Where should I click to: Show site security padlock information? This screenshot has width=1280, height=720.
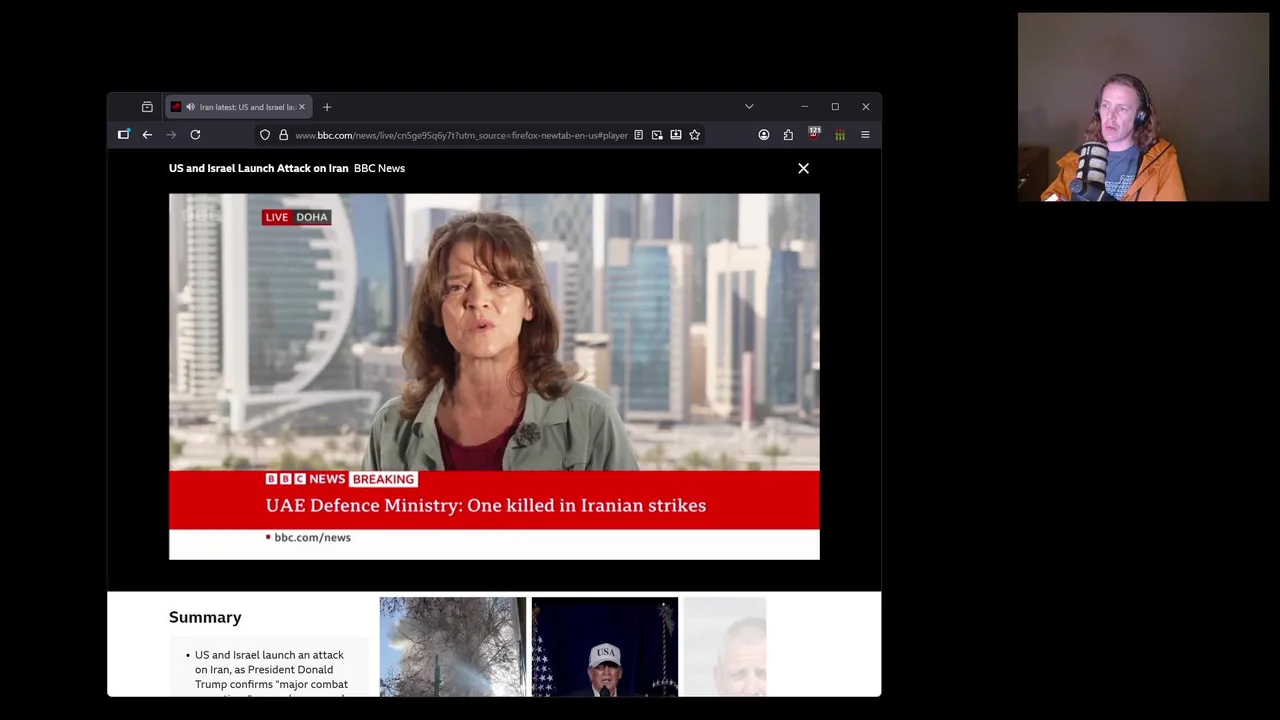click(283, 135)
